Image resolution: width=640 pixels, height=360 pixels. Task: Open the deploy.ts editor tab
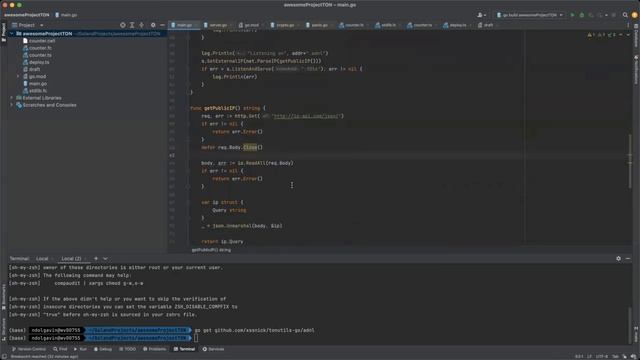pyautogui.click(x=458, y=25)
